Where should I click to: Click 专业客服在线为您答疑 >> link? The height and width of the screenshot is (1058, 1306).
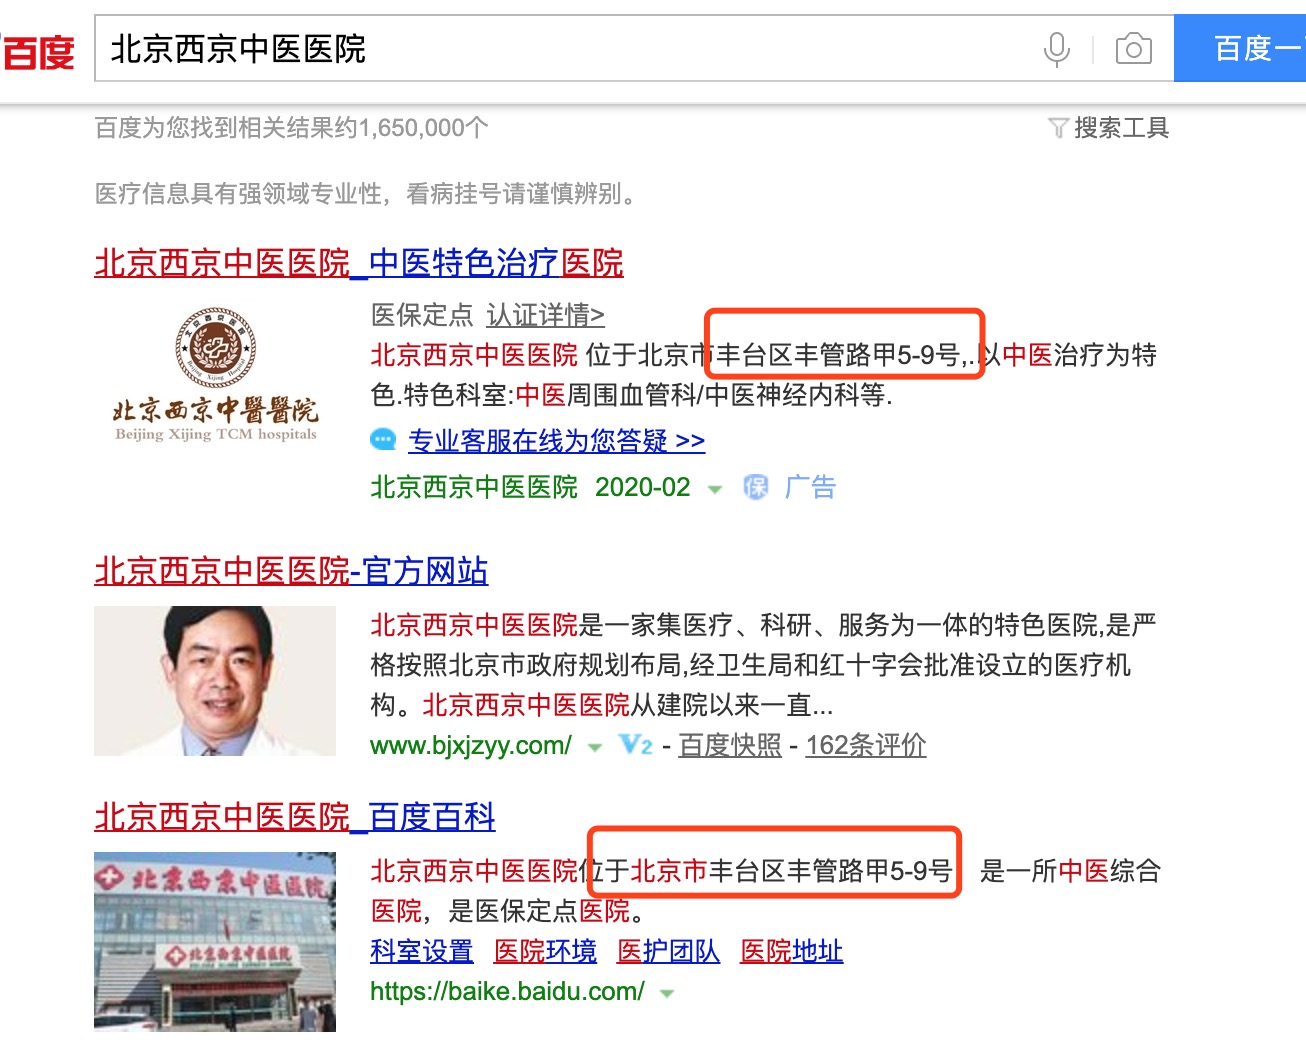(556, 440)
